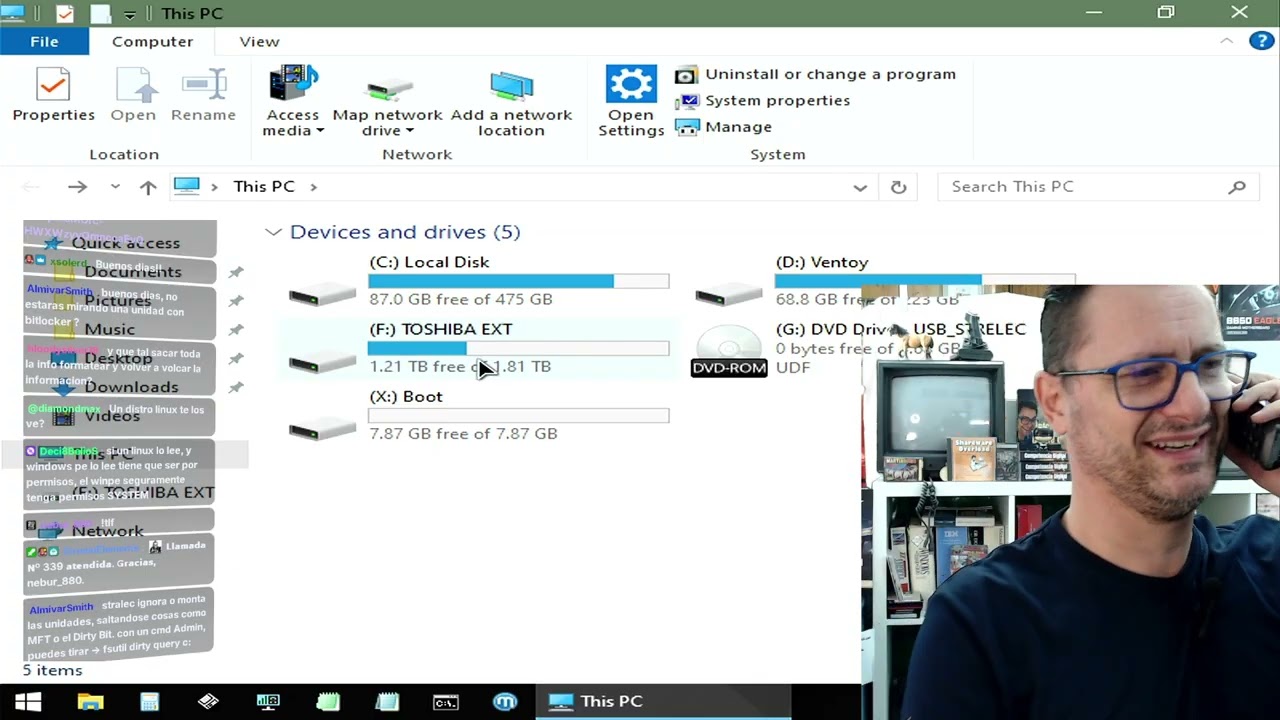Select the (G:) DVD-ROM drive icon
Image resolution: width=1280 pixels, height=720 pixels.
click(x=729, y=350)
